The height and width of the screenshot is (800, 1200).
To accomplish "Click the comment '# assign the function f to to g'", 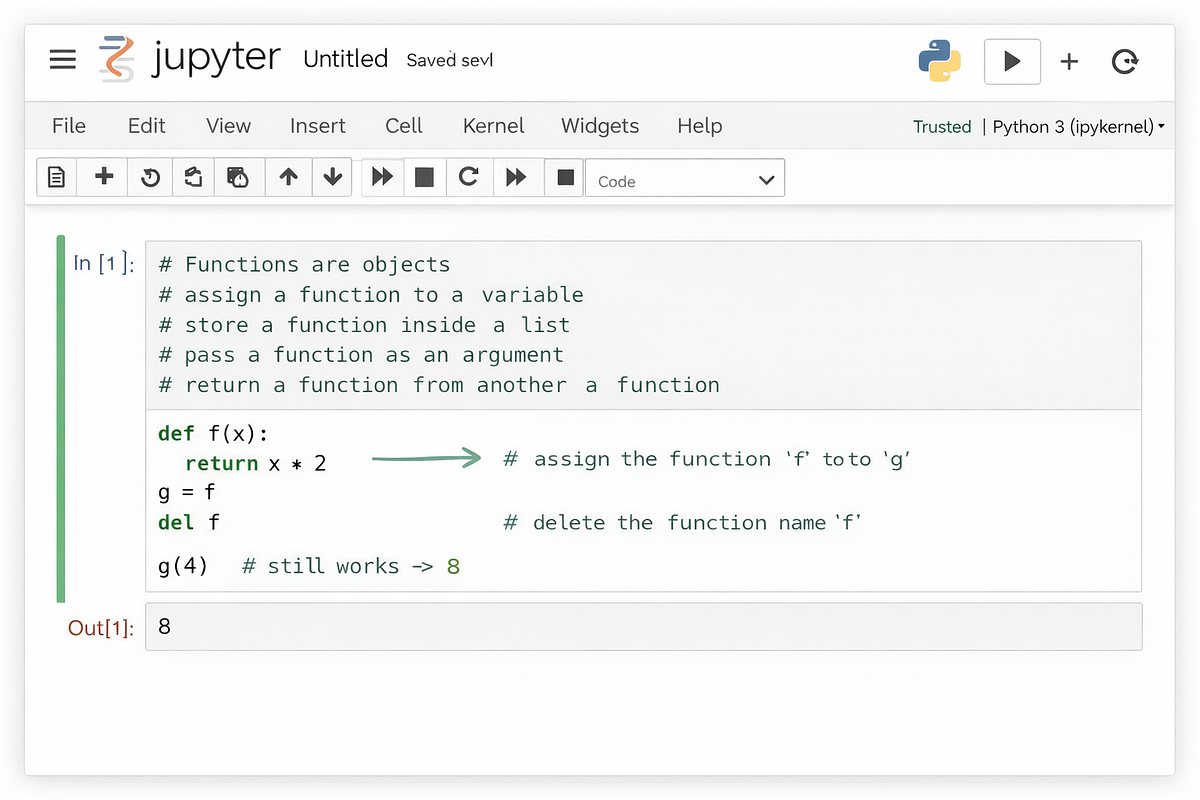I will pyautogui.click(x=707, y=459).
